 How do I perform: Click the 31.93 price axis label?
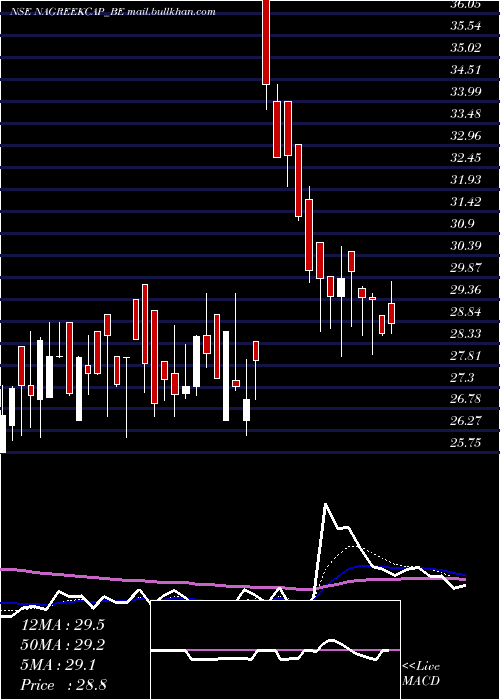(466, 179)
